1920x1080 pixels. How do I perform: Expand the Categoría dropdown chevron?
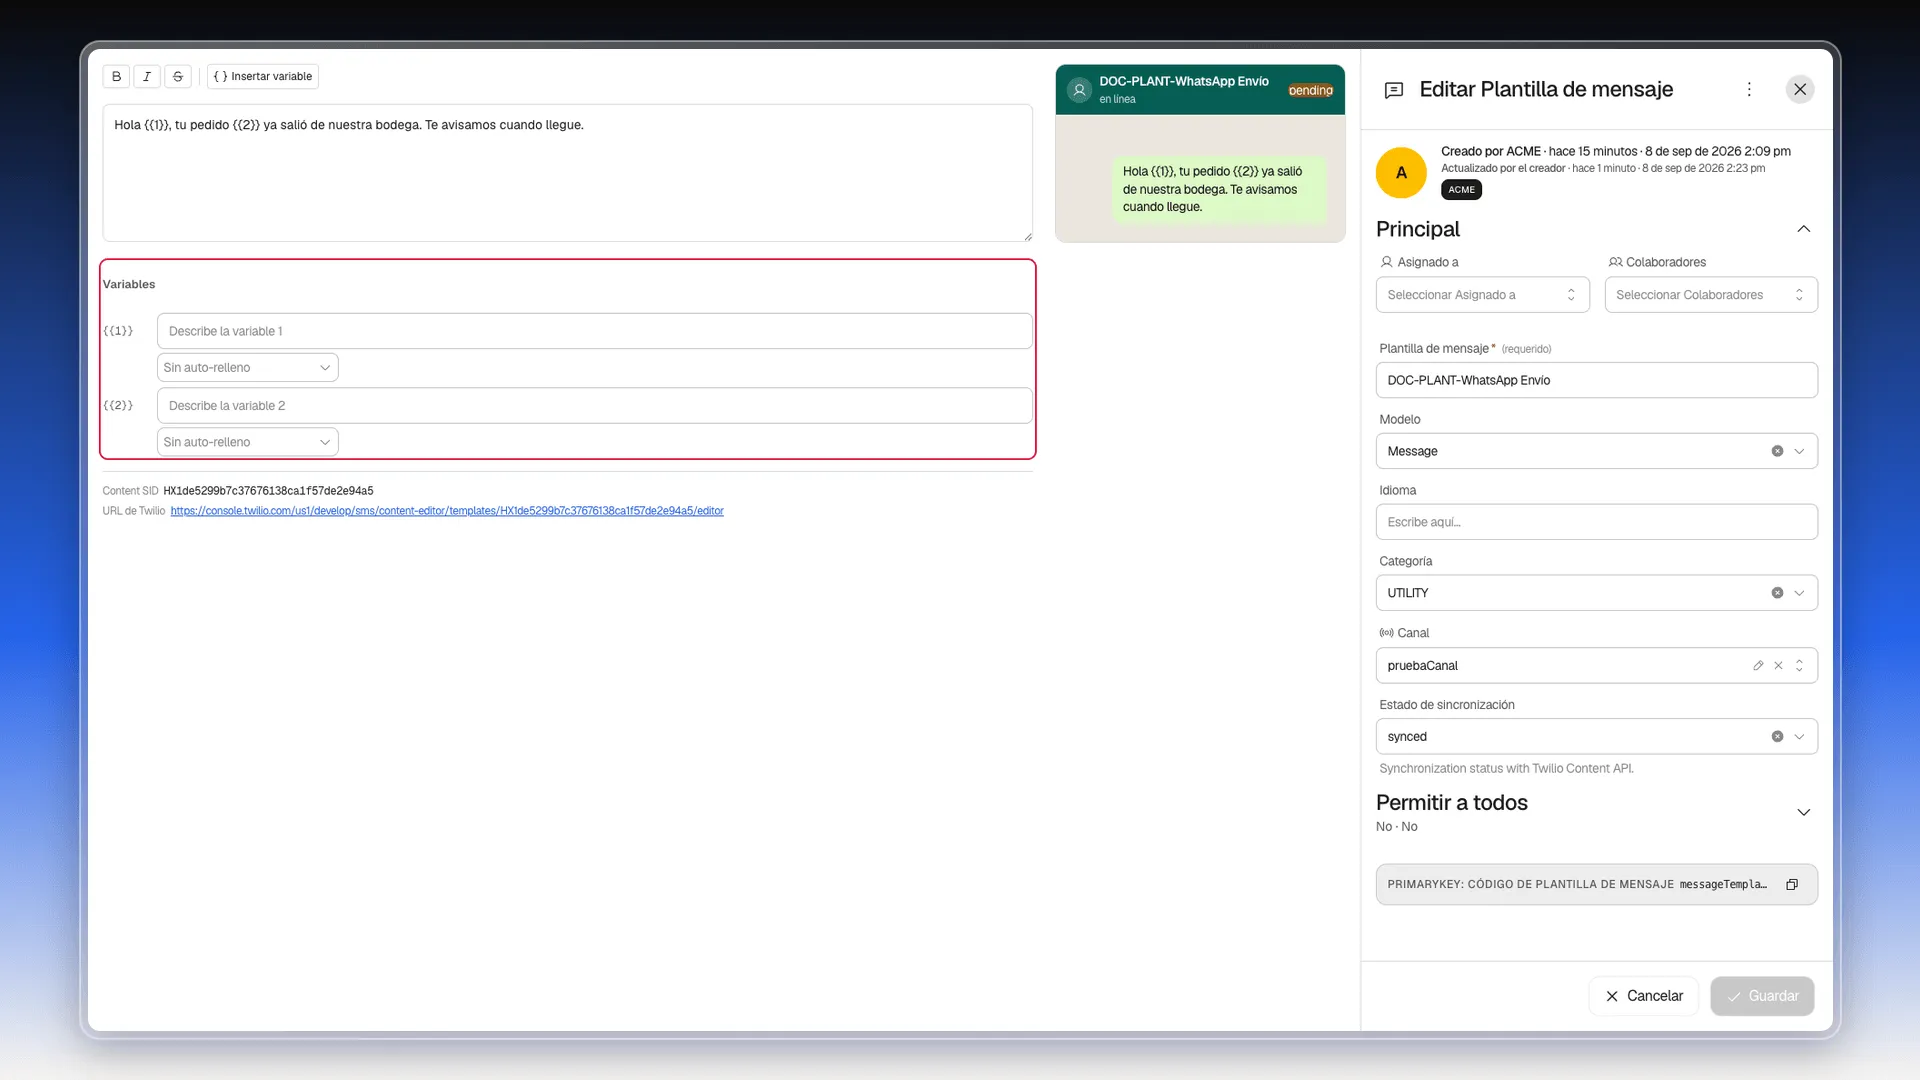click(x=1799, y=593)
